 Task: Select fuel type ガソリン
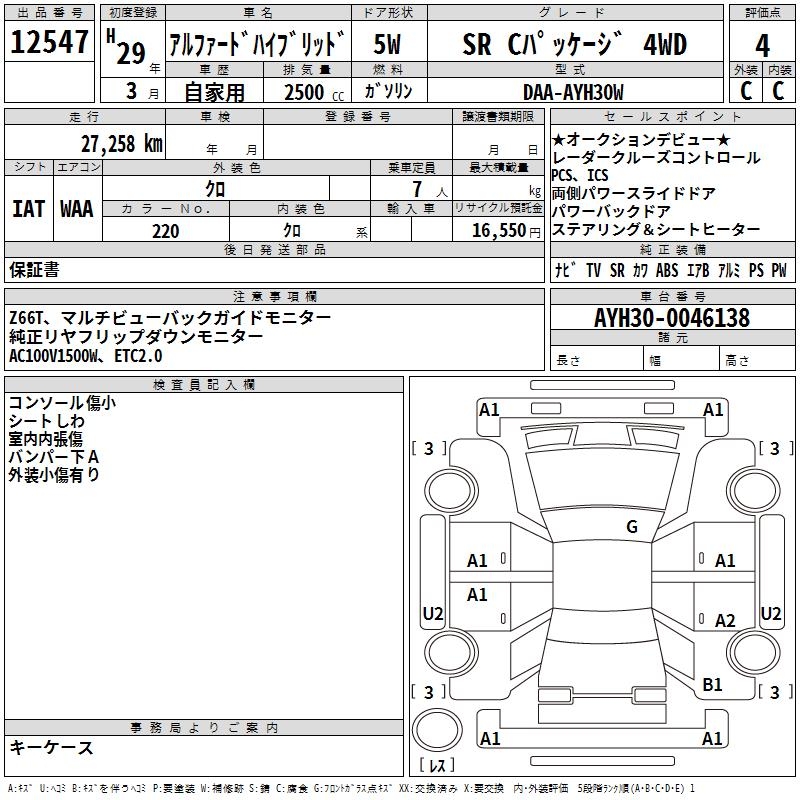(x=388, y=91)
